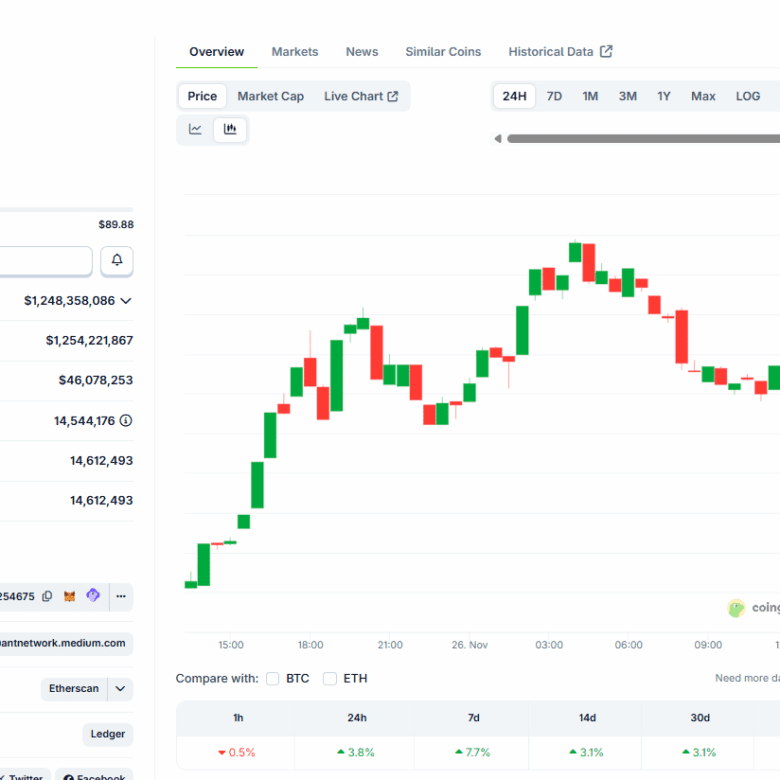Expand the market cap value chevron

pyautogui.click(x=126, y=300)
